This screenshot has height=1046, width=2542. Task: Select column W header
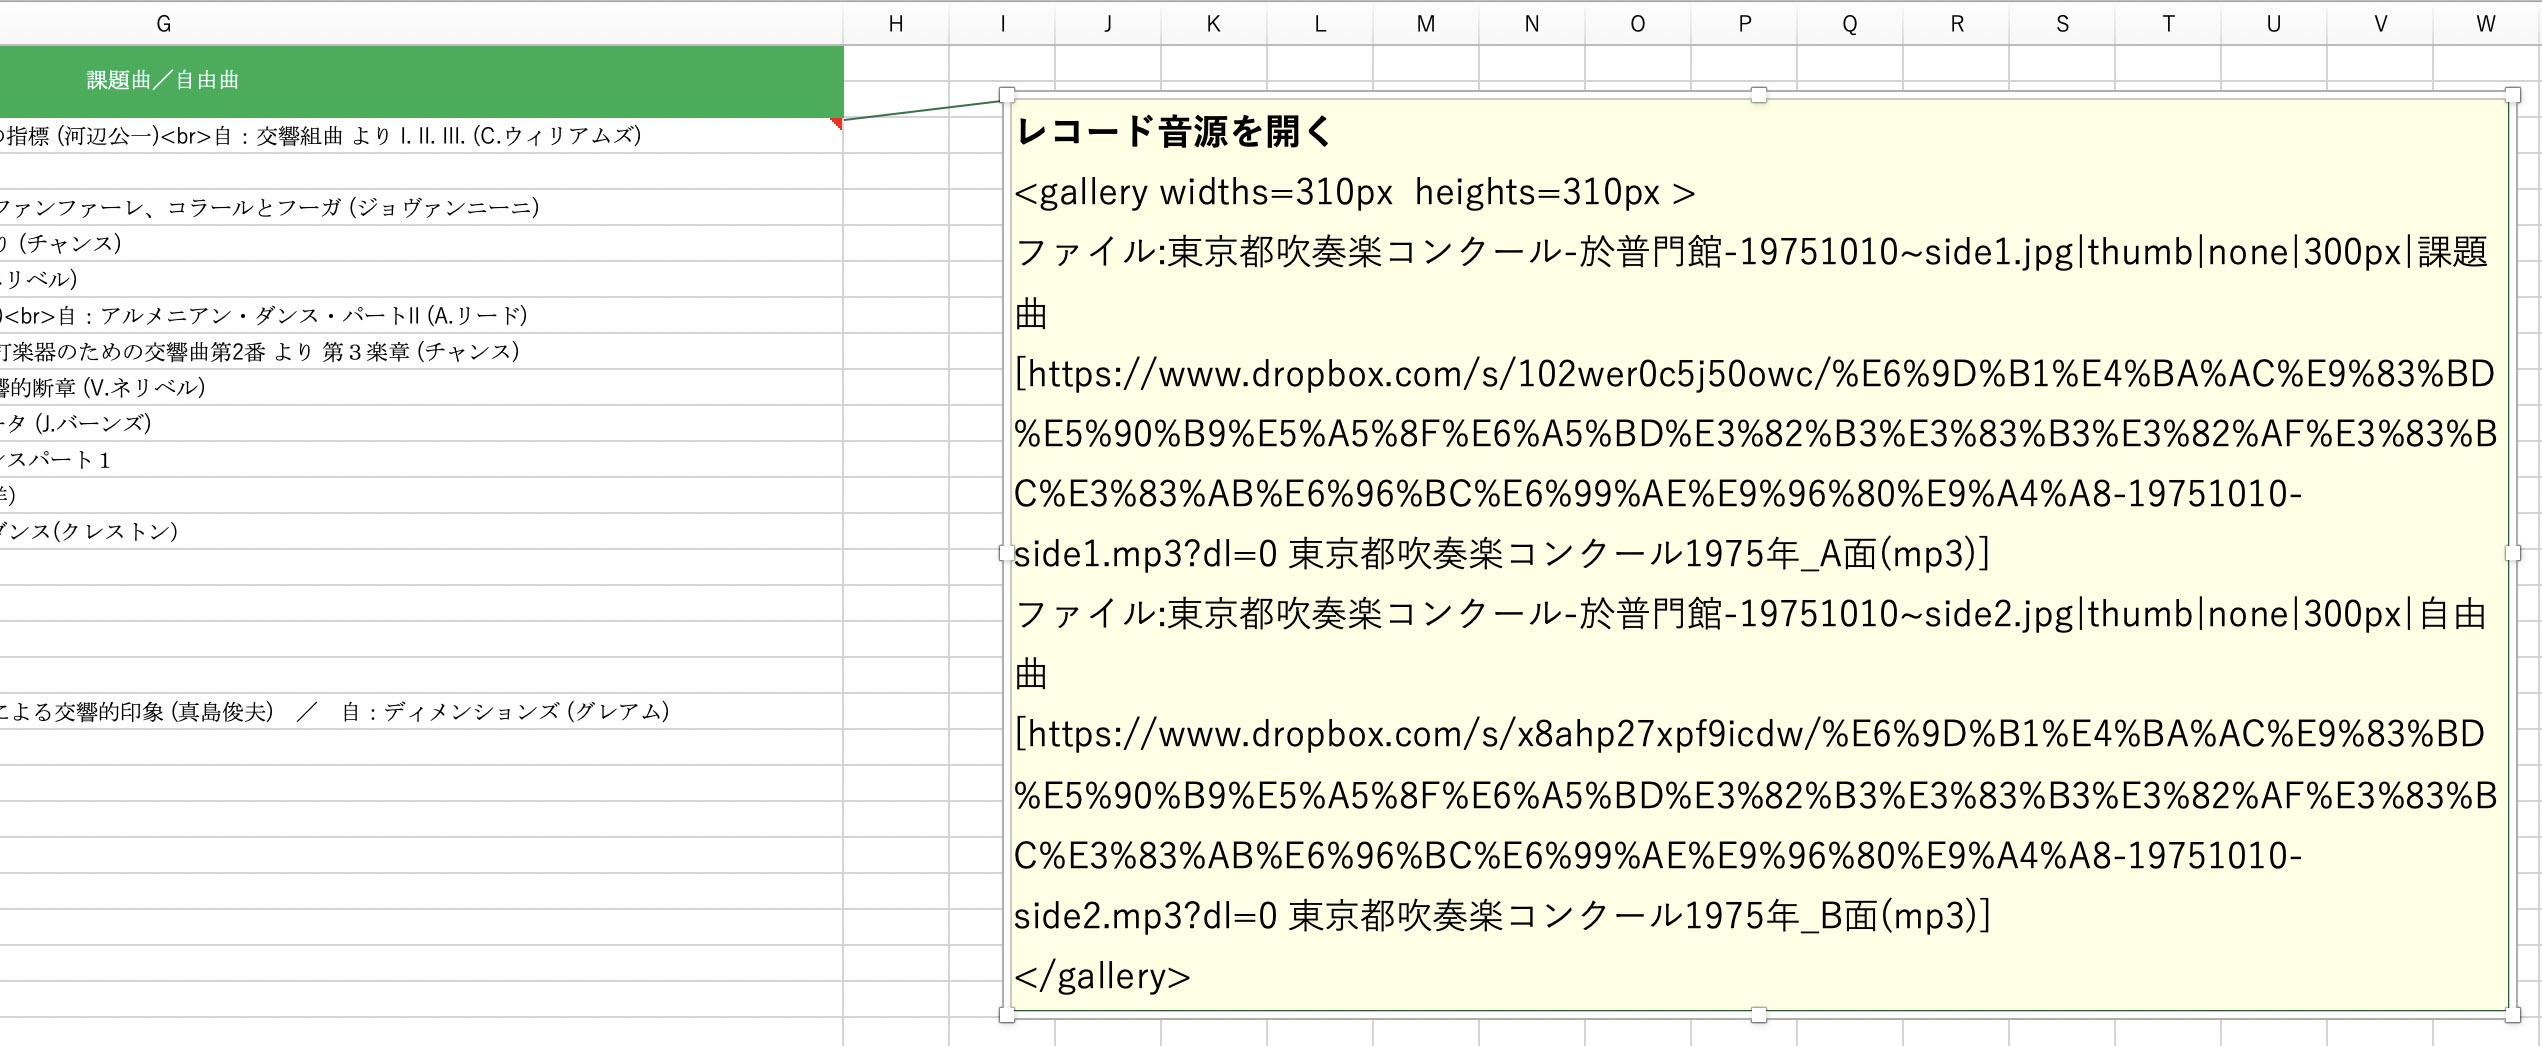click(x=2486, y=24)
